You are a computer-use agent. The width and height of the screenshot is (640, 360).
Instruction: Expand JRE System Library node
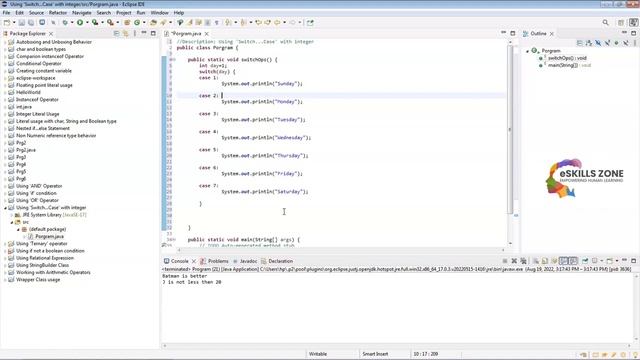click(12, 215)
